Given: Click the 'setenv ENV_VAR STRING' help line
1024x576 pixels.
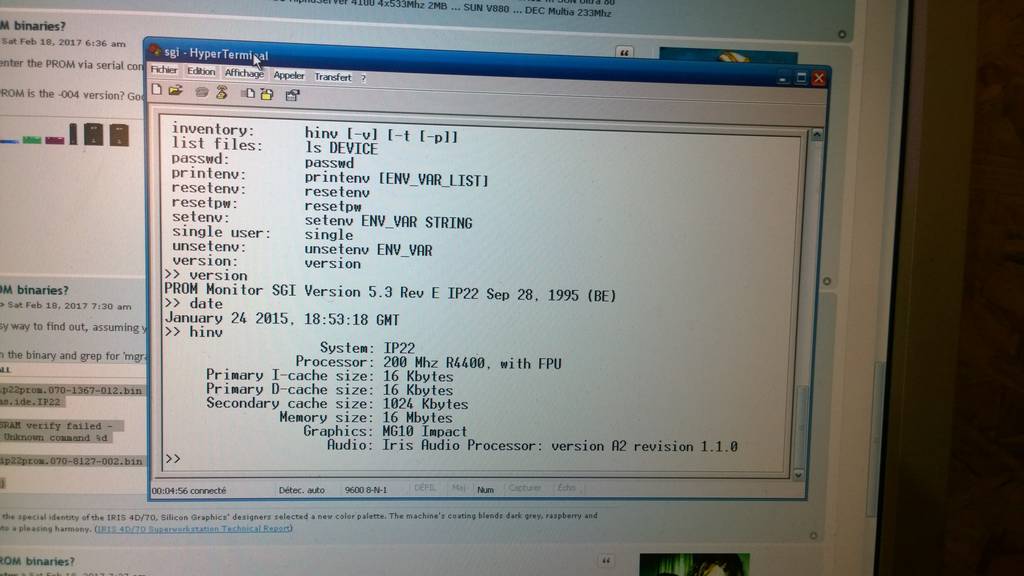Looking at the screenshot, I should click(x=322, y=219).
